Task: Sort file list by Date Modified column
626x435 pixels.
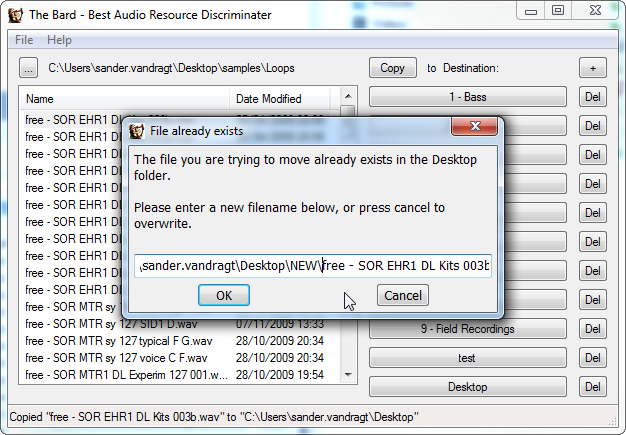Action: tap(279, 99)
